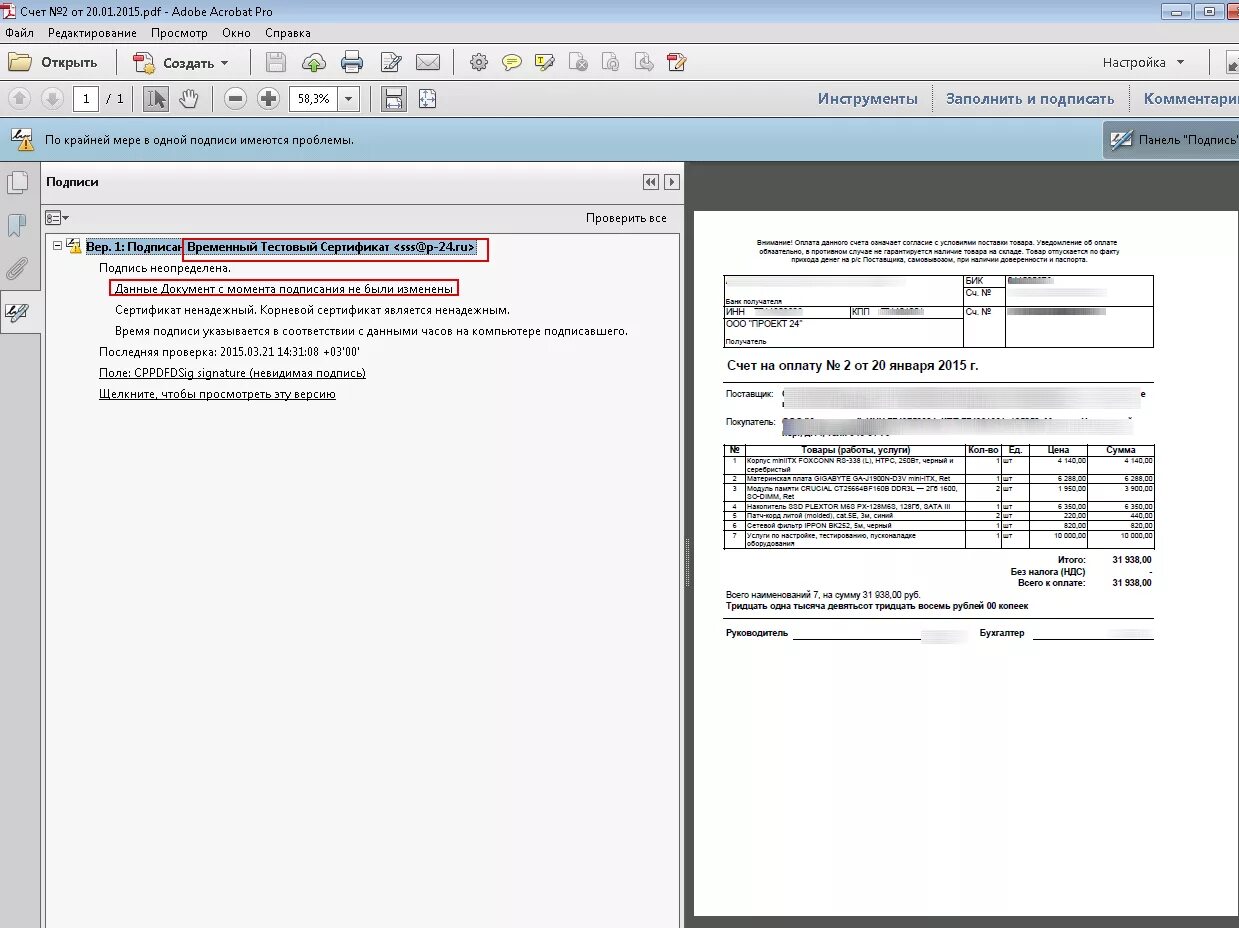Click the edit PDF pencil icon
Image resolution: width=1239 pixels, height=928 pixels.
pos(677,62)
